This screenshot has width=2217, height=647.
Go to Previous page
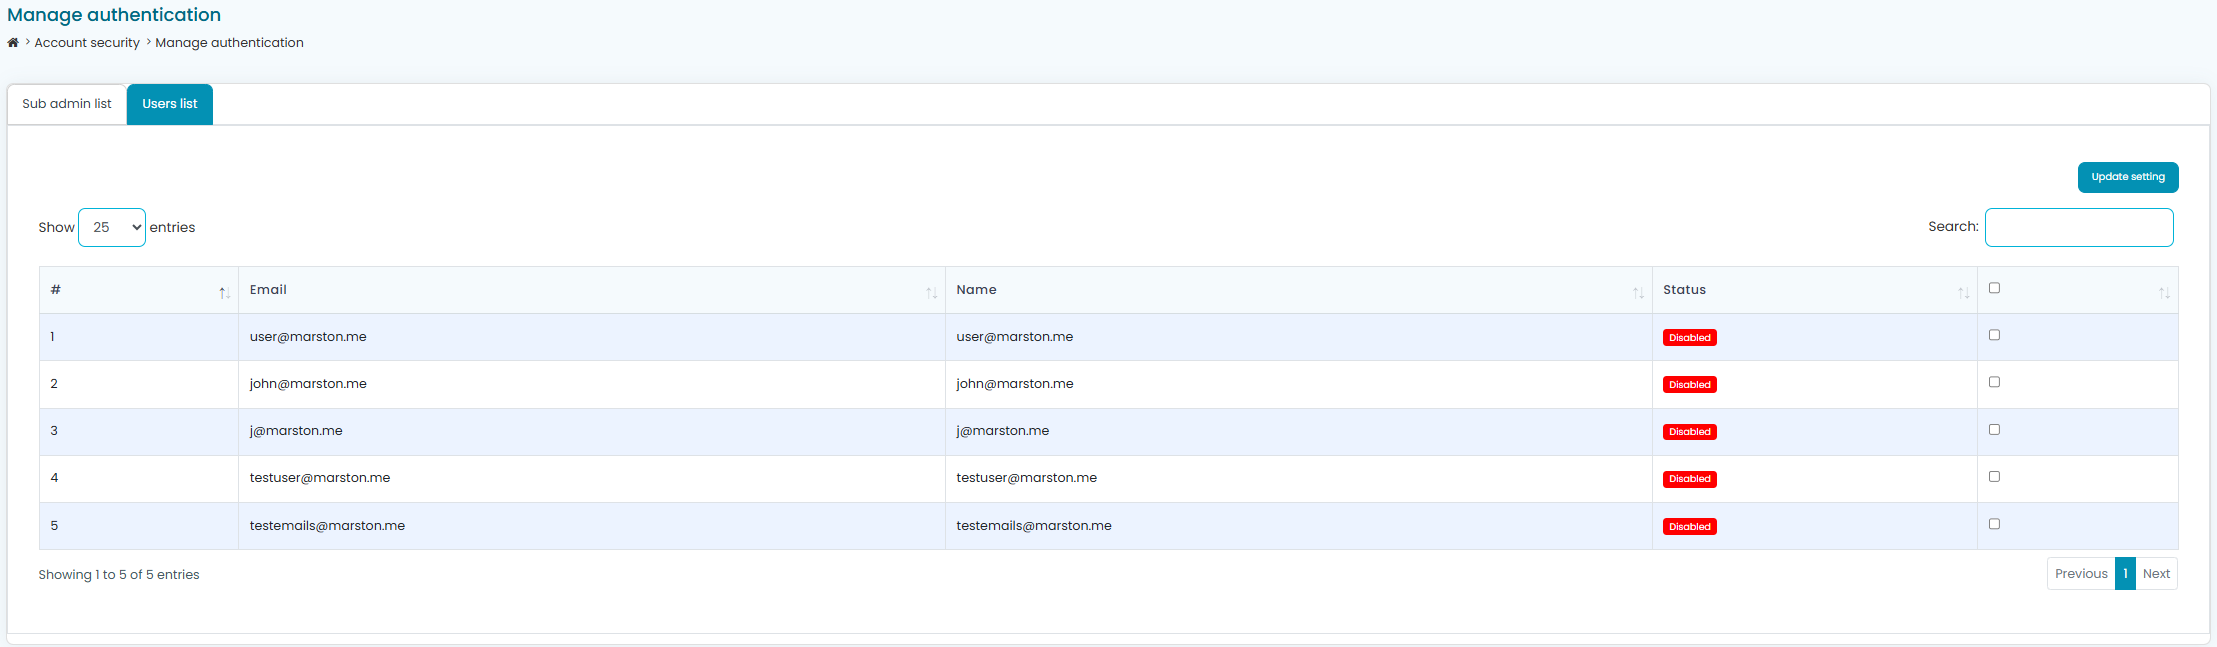click(2081, 574)
